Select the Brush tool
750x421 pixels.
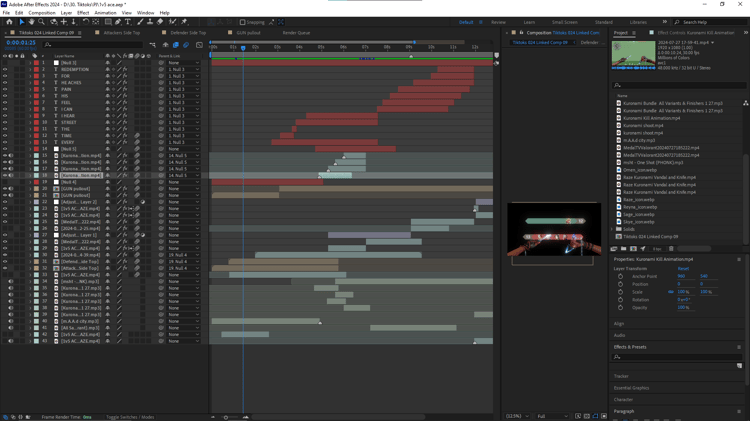(140, 22)
